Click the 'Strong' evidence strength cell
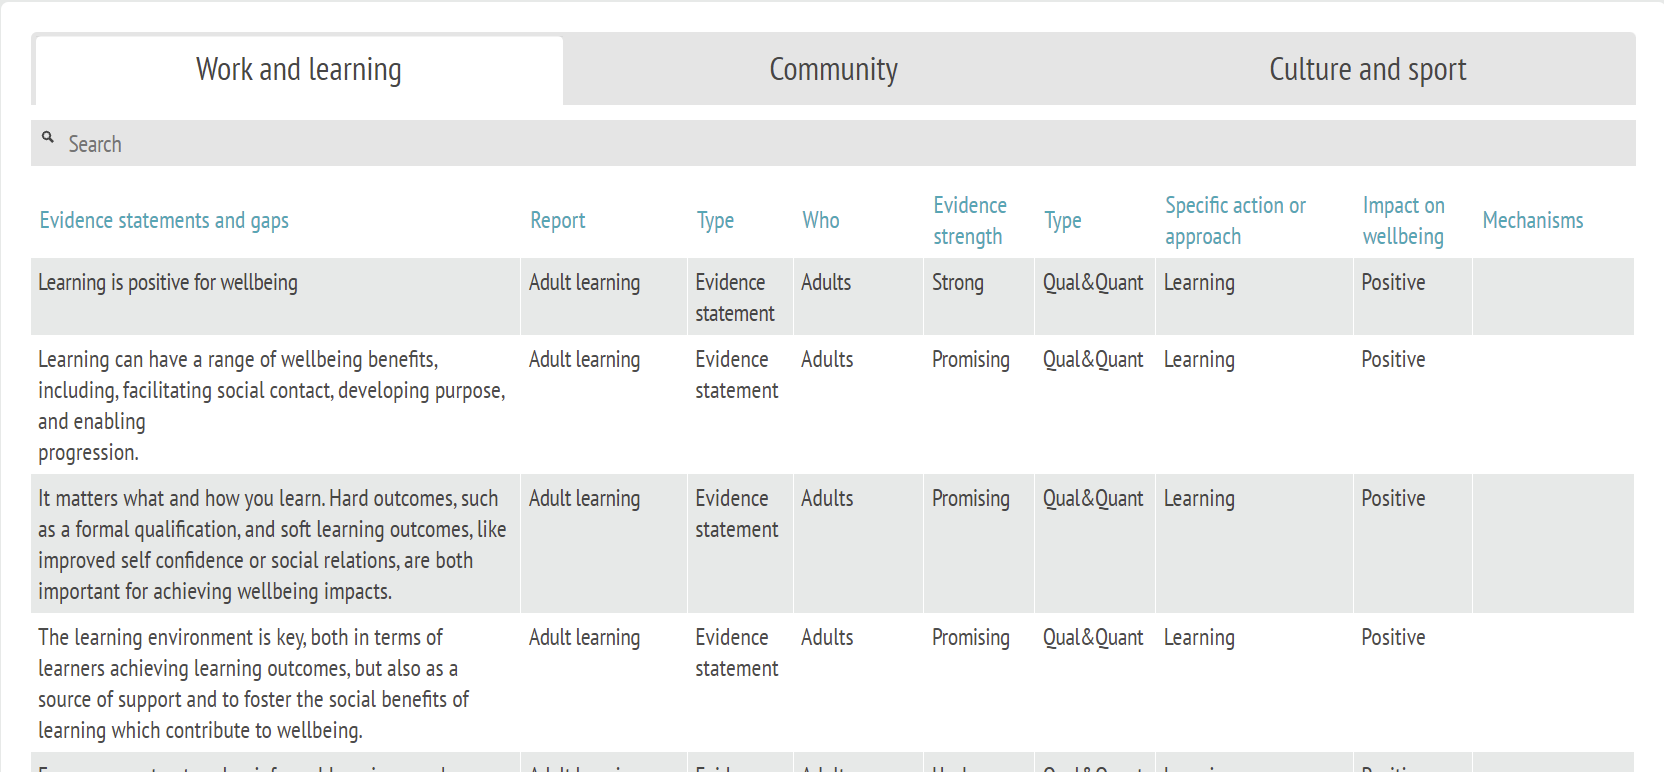 pos(958,283)
